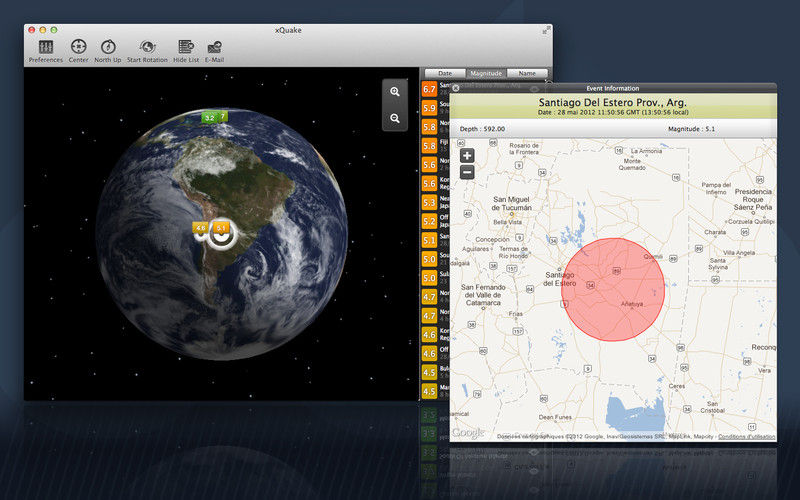Click the green 3.2 marker on globe
800x500 pixels.
tap(209, 118)
